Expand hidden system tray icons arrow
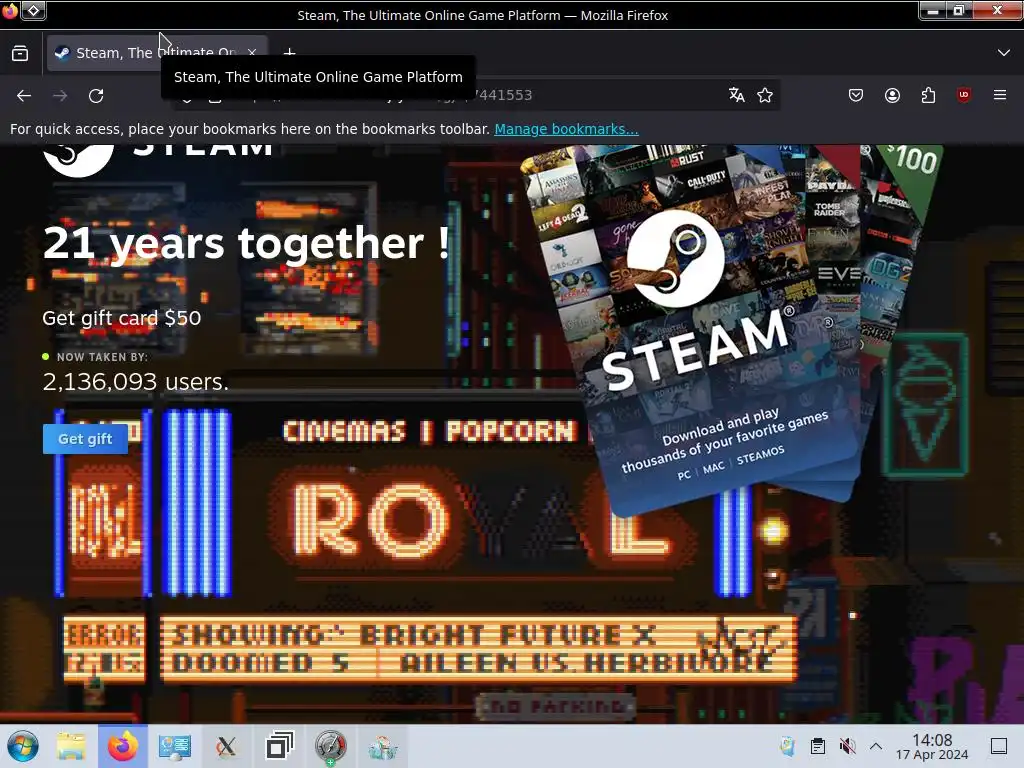The image size is (1024, 768). click(876, 746)
